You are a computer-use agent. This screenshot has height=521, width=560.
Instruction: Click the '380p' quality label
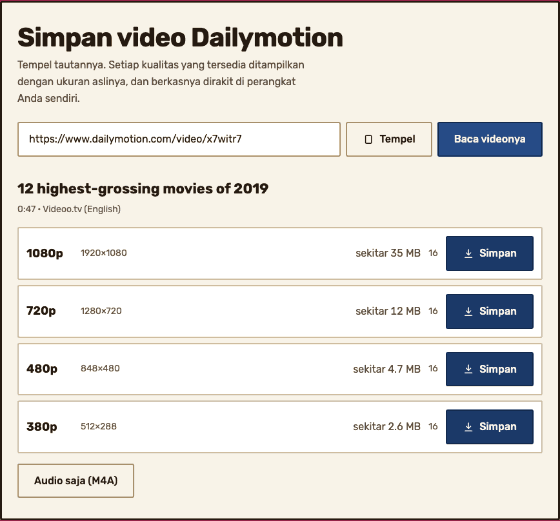42,426
